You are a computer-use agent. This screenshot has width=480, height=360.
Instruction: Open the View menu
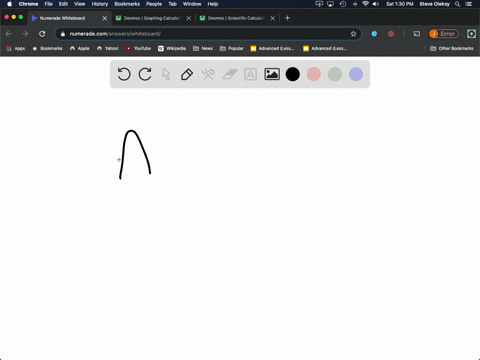80,4
